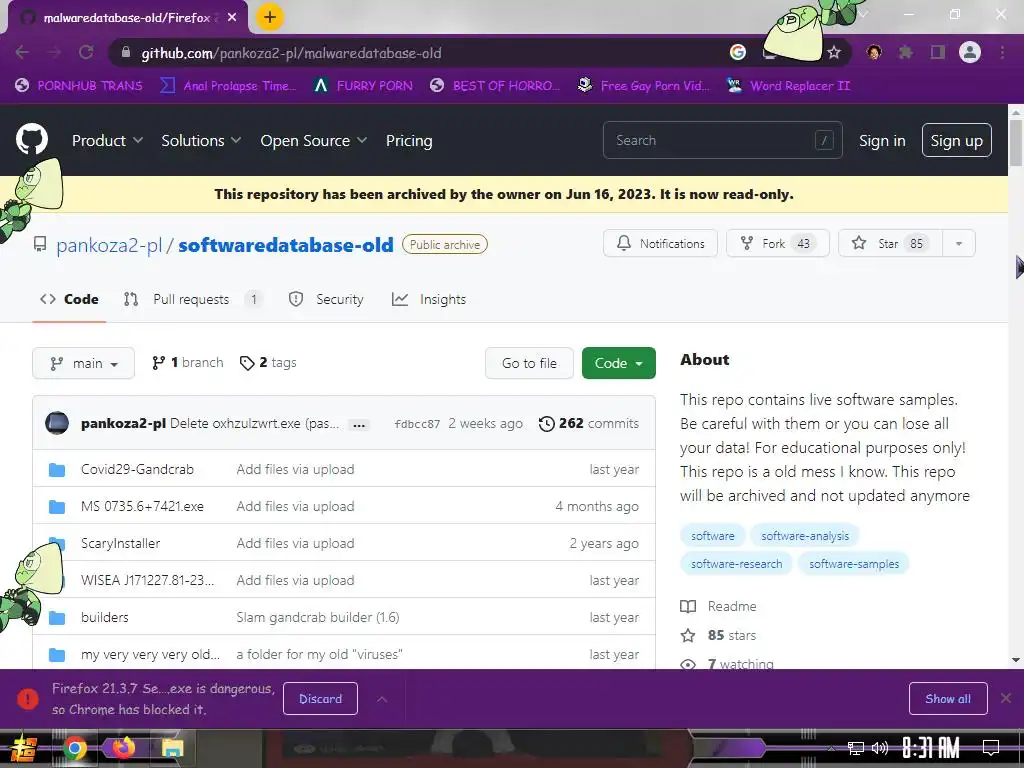Image resolution: width=1024 pixels, height=768 pixels.
Task: Click the Google icon in address bar
Action: pos(737,52)
